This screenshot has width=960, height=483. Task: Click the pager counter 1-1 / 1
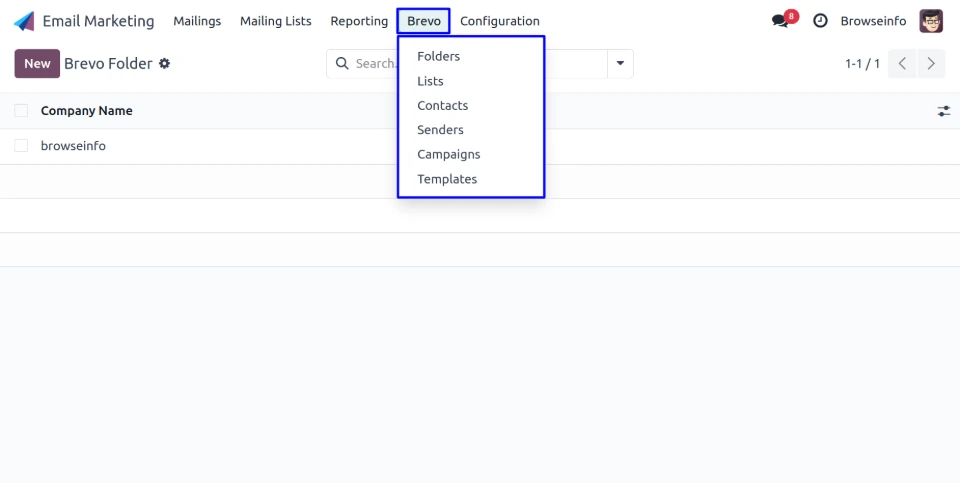tap(862, 64)
